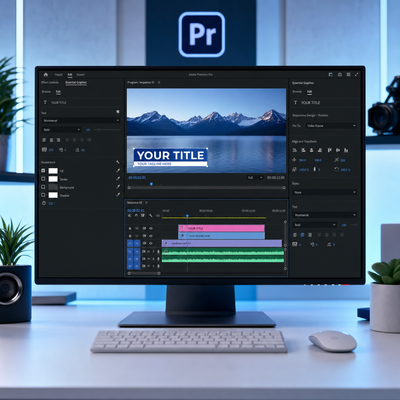Toggle the full screen arrows icon
Image resolution: width=400 pixels, height=400 pixels.
point(357,75)
